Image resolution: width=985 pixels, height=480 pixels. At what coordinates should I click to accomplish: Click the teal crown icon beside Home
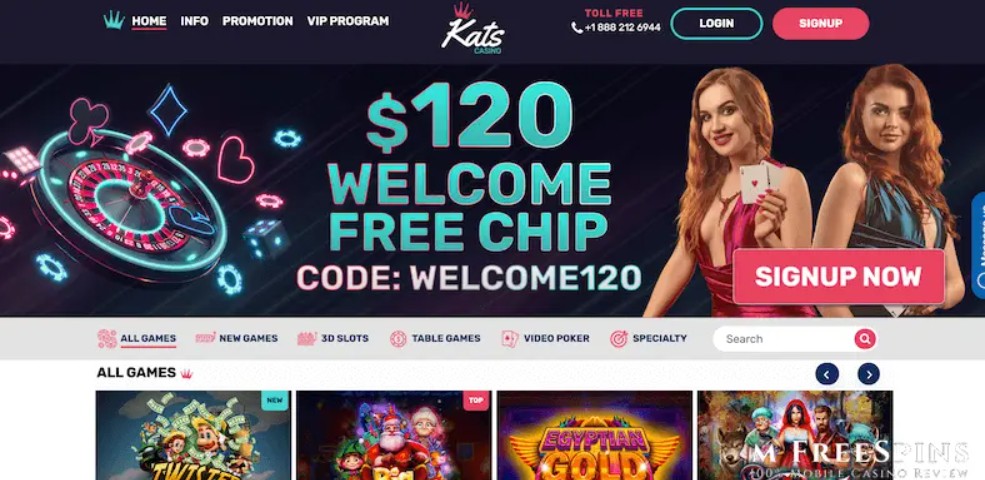click(x=114, y=20)
